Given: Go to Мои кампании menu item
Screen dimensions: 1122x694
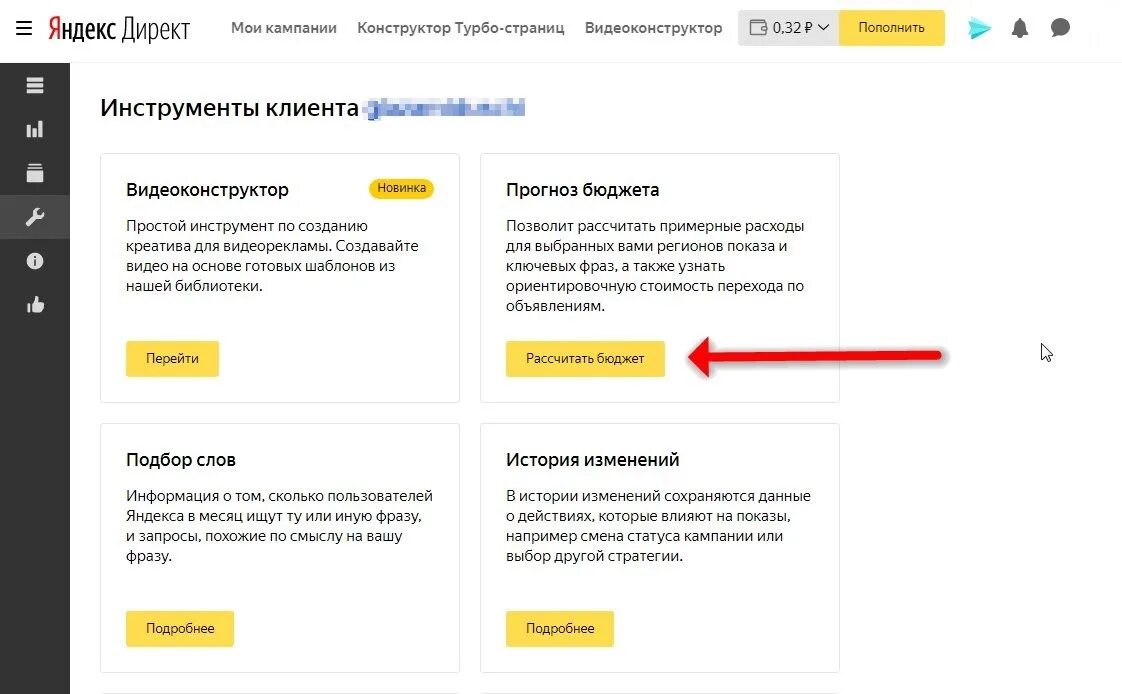Looking at the screenshot, I should pyautogui.click(x=284, y=28).
